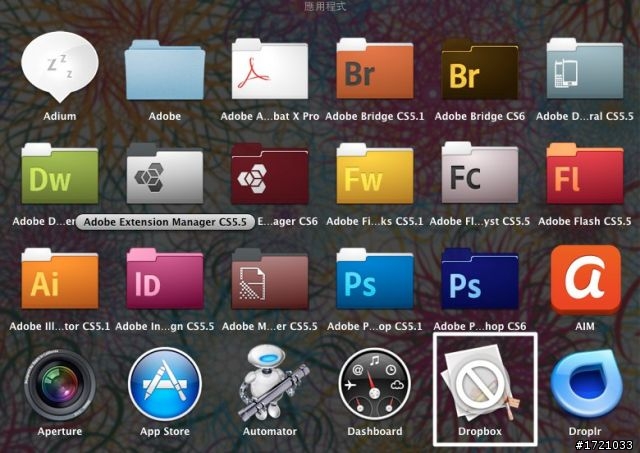Launch Aperture camera lens icon

(60, 384)
